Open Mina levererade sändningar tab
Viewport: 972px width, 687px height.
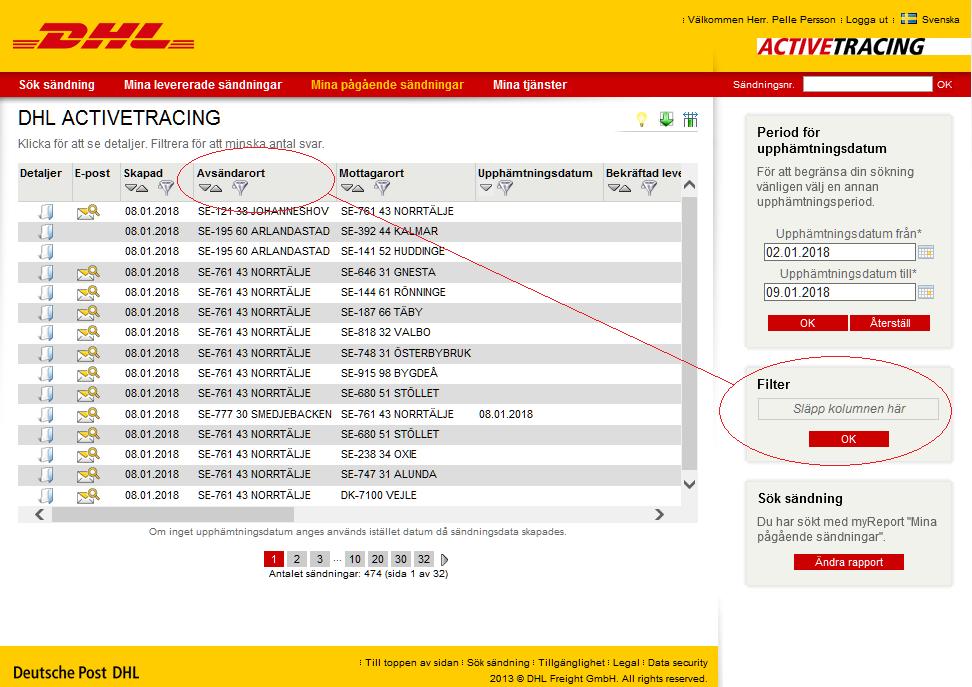click(x=203, y=85)
